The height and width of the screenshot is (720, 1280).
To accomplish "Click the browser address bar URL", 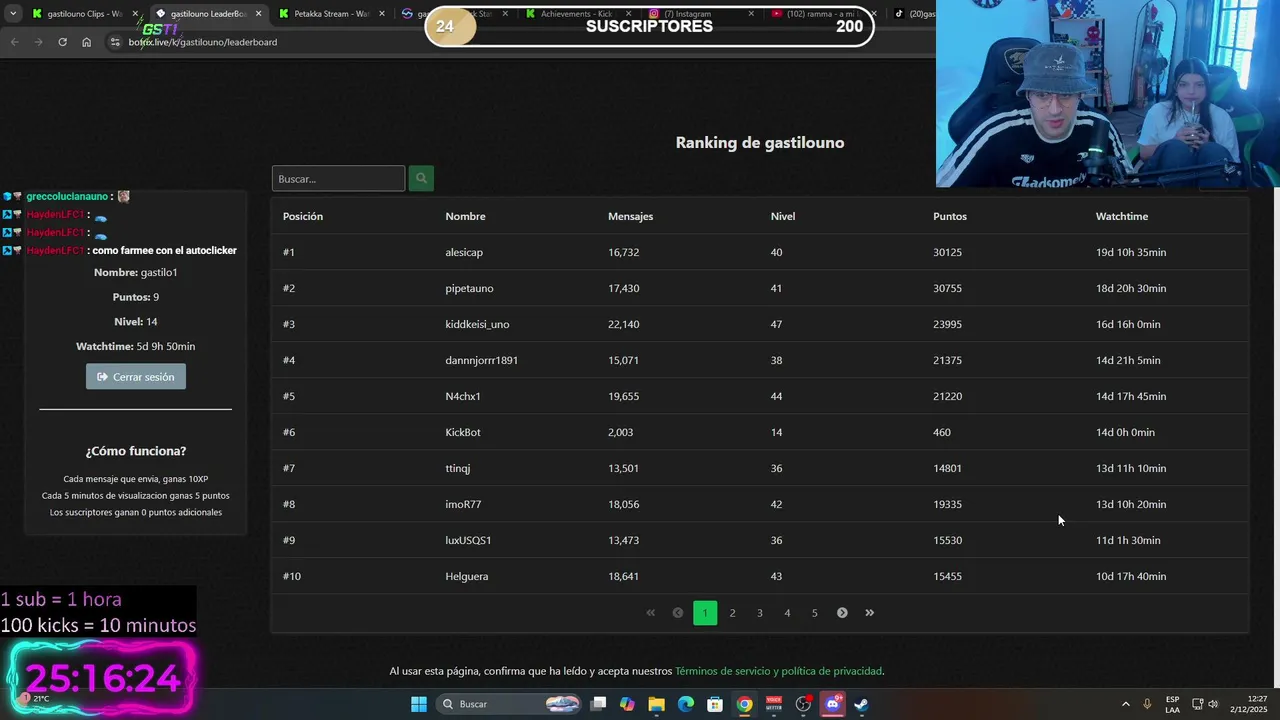I will pyautogui.click(x=203, y=42).
